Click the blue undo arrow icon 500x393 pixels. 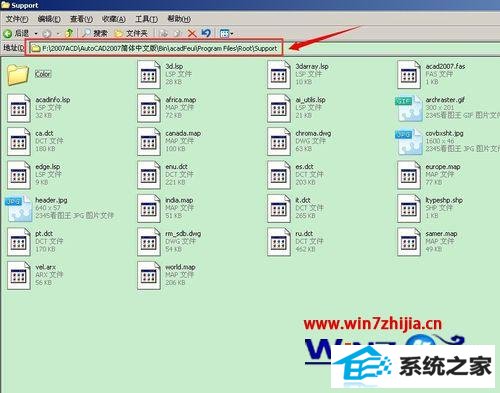(206, 33)
